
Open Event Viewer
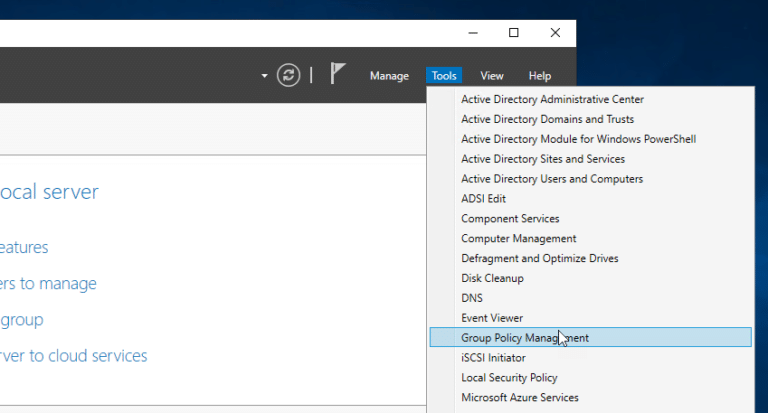coord(491,318)
